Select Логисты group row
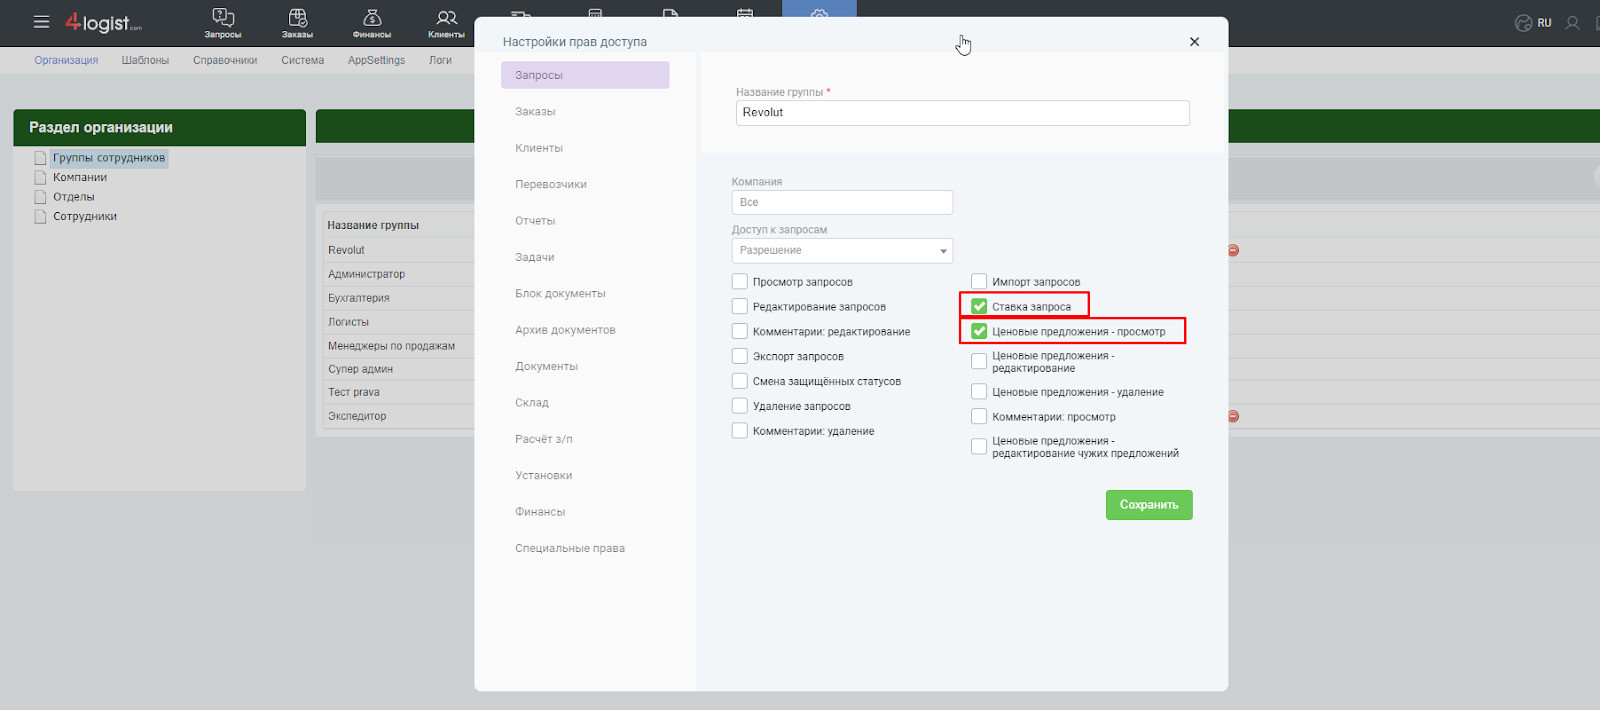Viewport: 1600px width, 710px height. click(348, 322)
